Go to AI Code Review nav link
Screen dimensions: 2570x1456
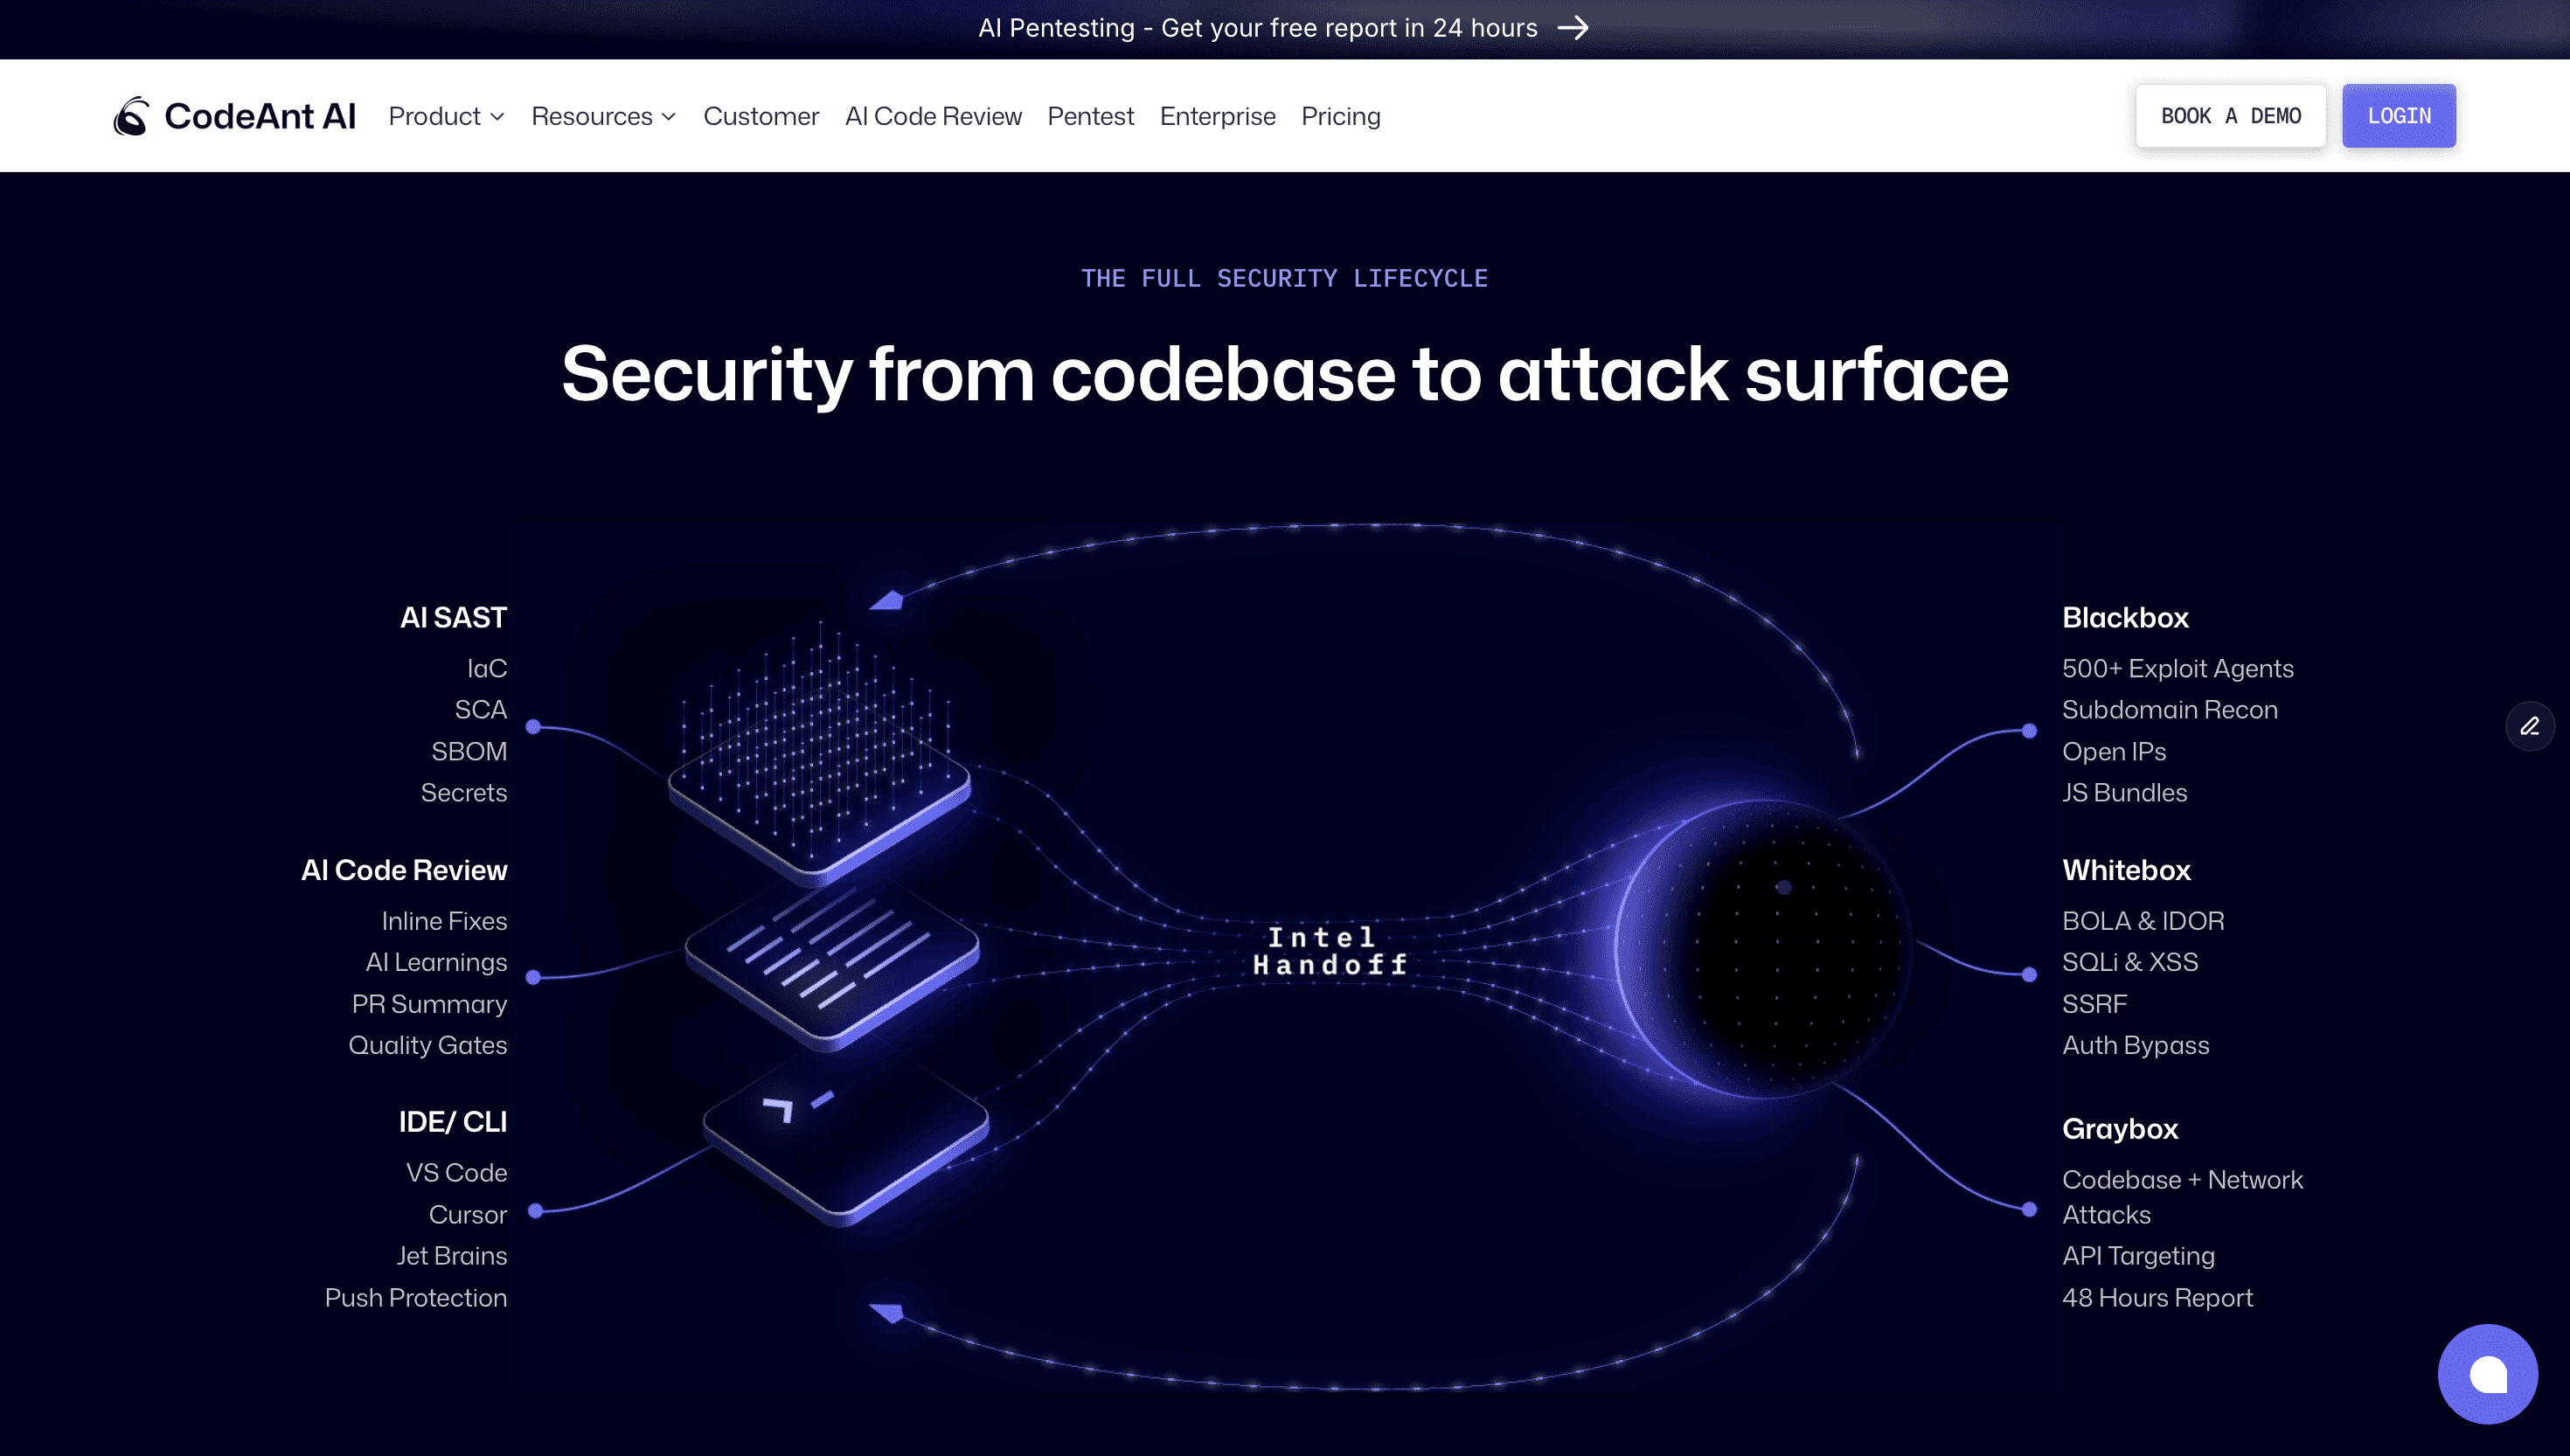pos(933,116)
